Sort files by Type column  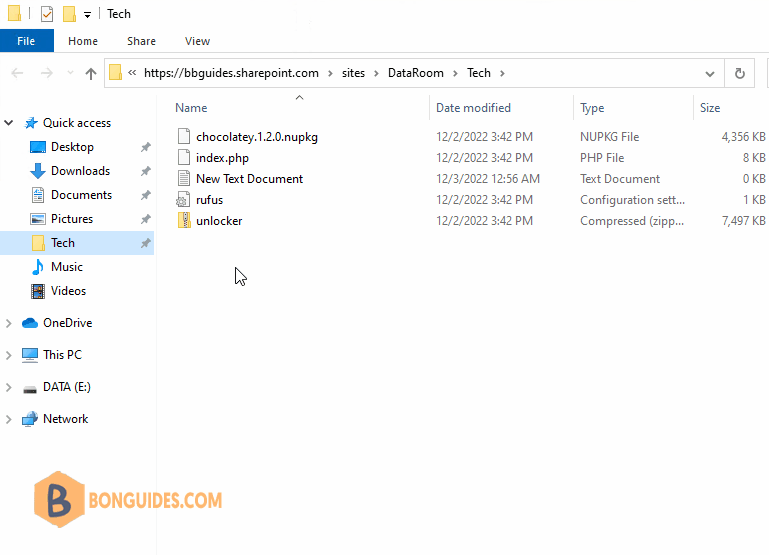[x=592, y=108]
